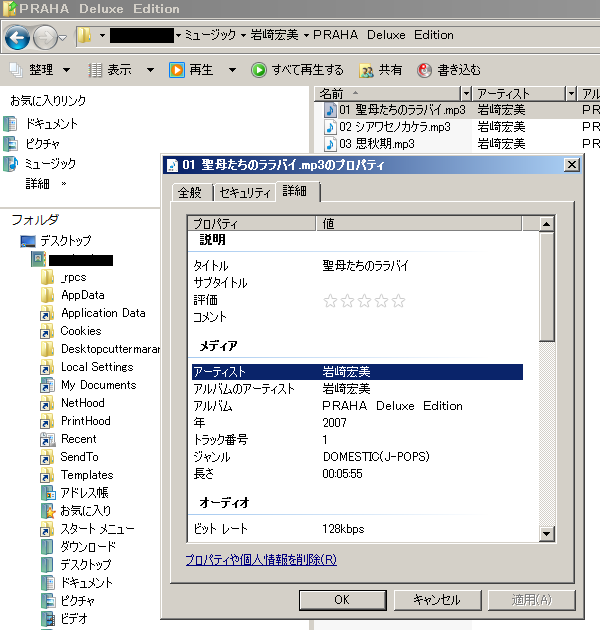Click 値 column header in details list
The width and height of the screenshot is (600, 630).
419,223
